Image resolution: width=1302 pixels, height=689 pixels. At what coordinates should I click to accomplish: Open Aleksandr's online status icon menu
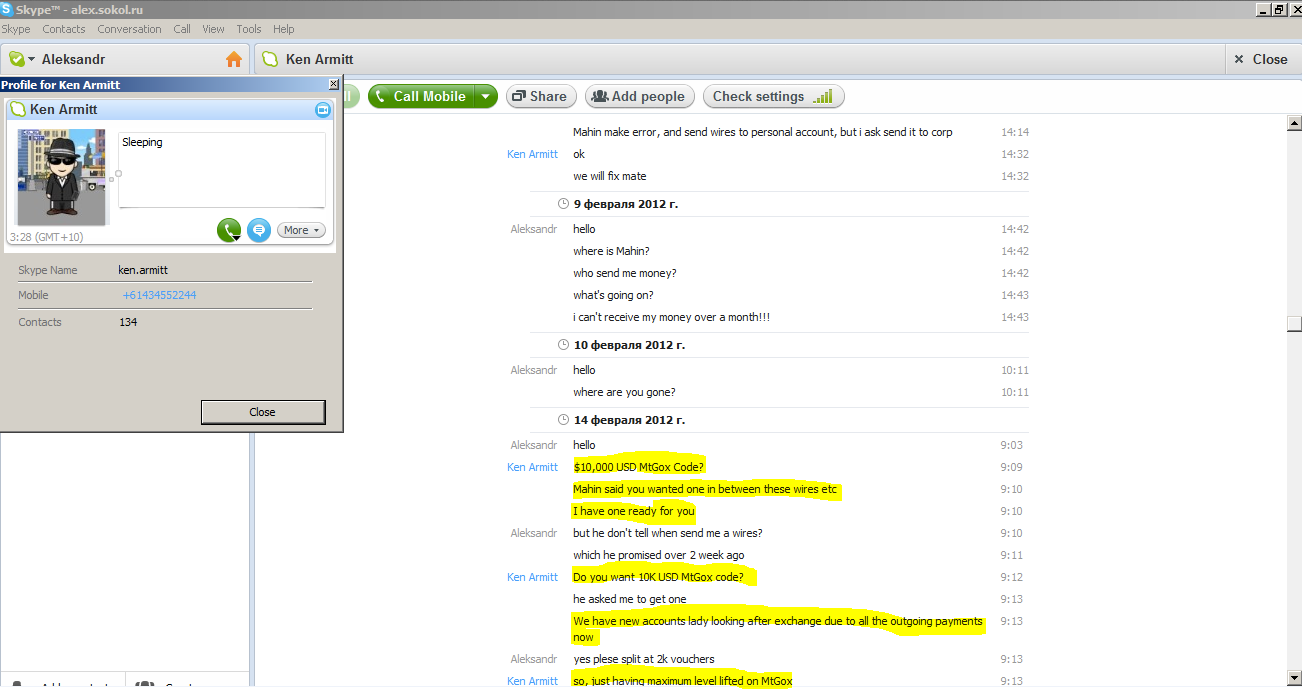coord(22,59)
